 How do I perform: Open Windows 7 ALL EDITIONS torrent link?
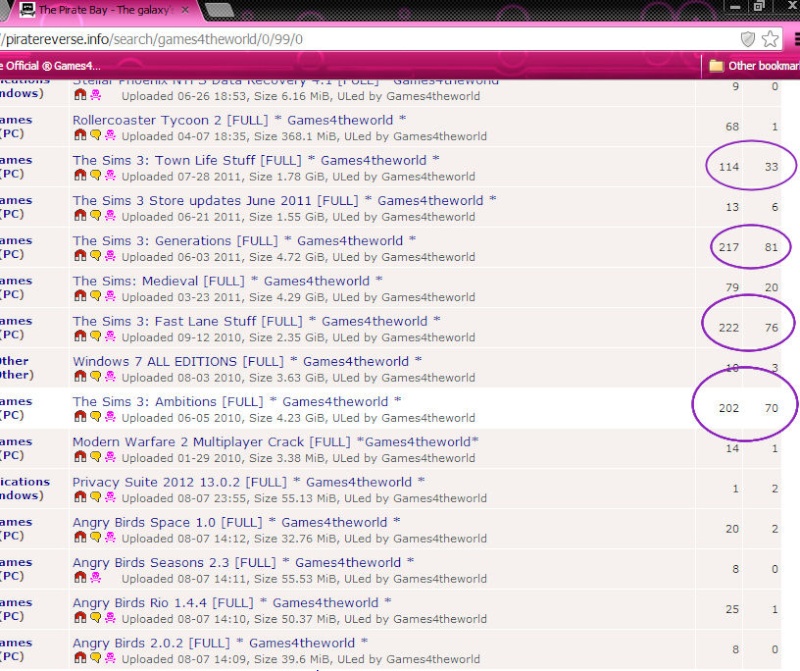coord(247,362)
